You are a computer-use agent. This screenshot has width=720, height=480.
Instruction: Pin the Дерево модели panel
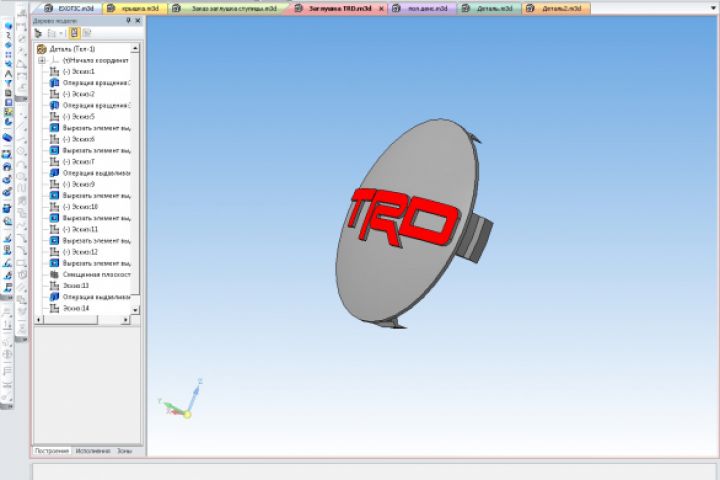point(129,21)
